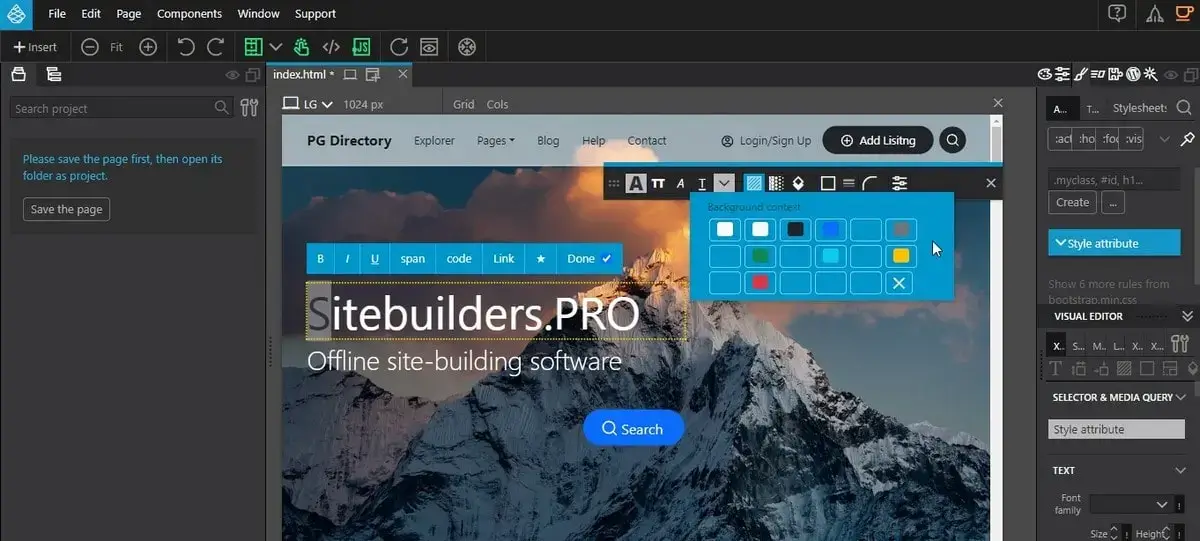The image size is (1200, 541).
Task: Select the border square icon
Action: pyautogui.click(x=827, y=183)
